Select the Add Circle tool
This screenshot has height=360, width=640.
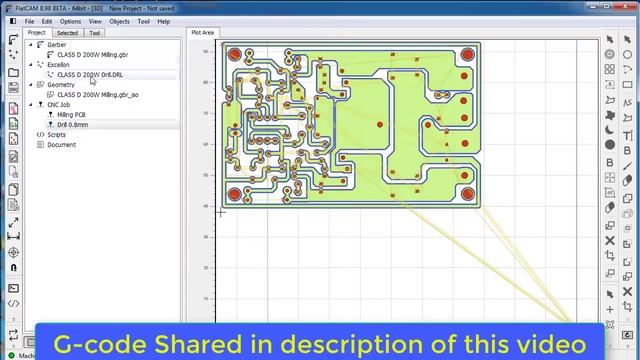(627, 54)
